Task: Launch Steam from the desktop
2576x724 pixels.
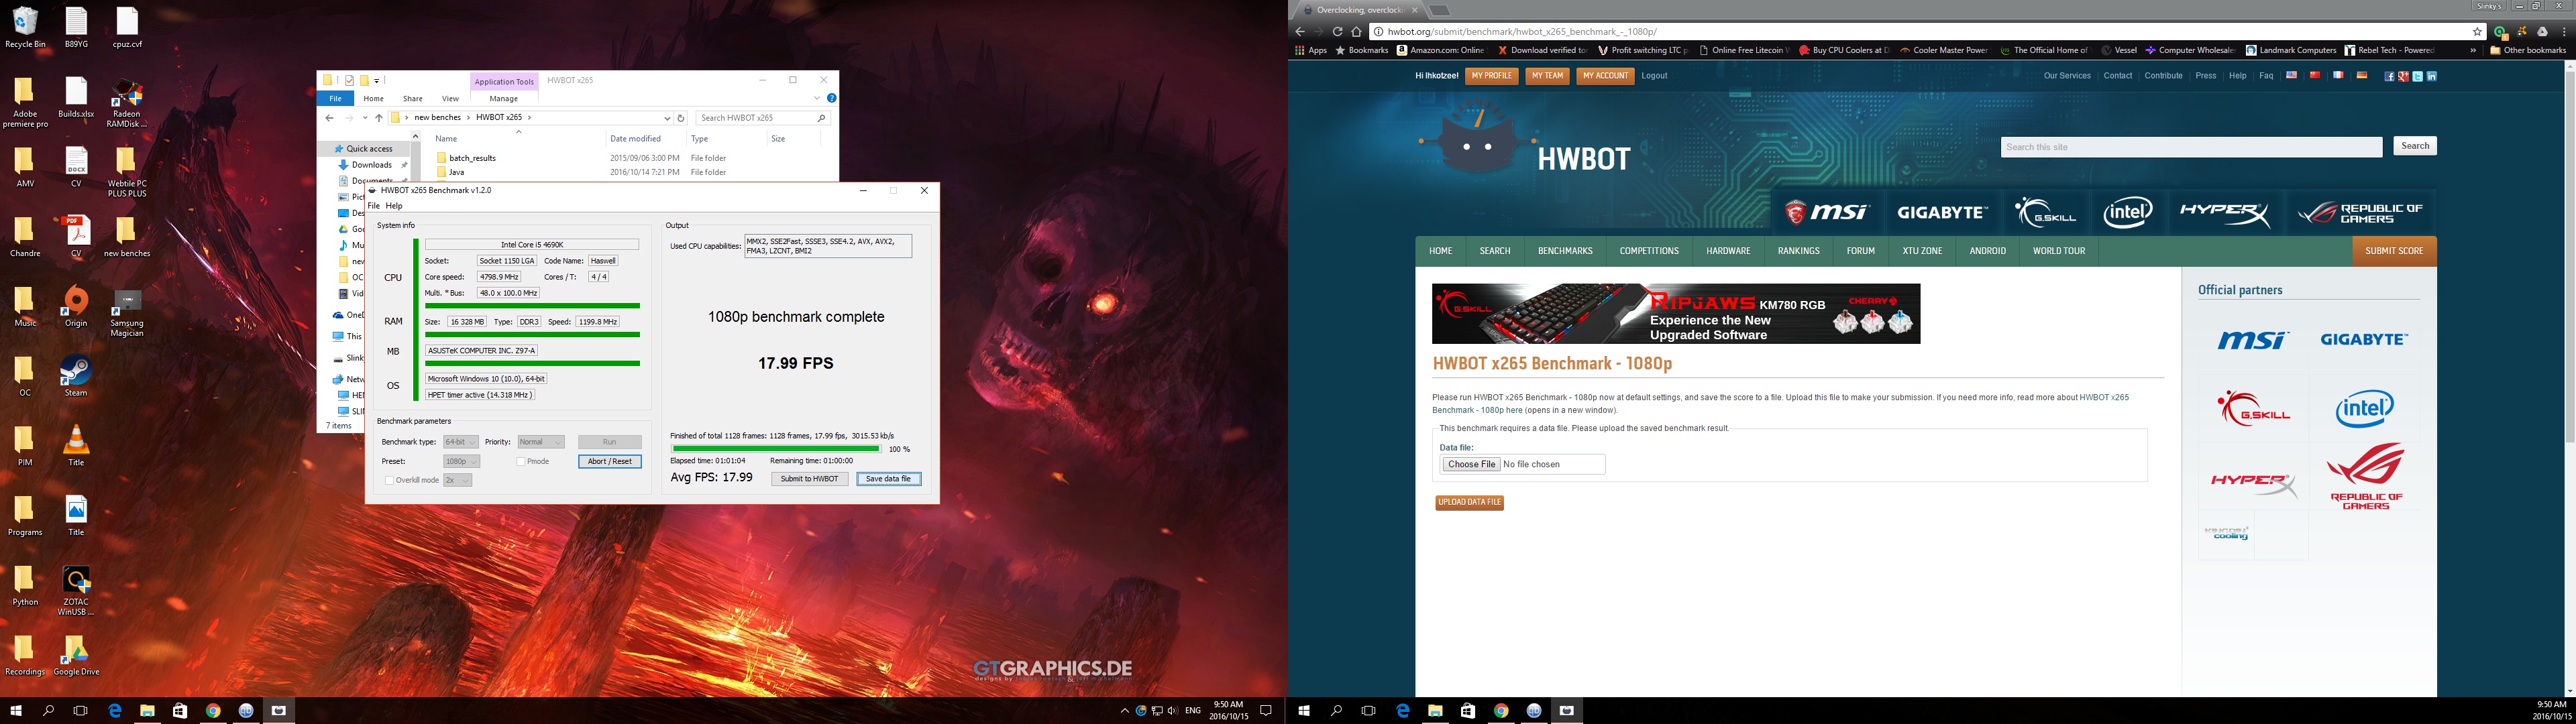Action: pos(76,377)
